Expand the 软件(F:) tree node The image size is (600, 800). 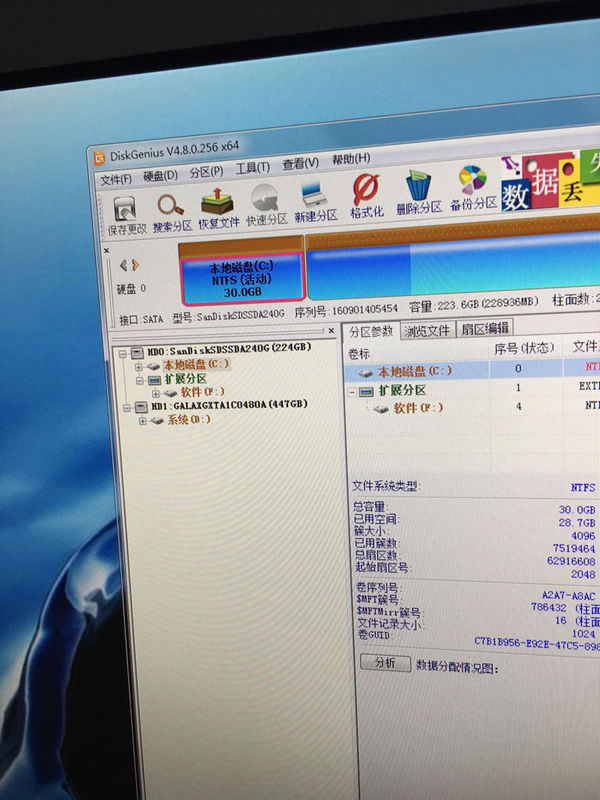[x=156, y=394]
